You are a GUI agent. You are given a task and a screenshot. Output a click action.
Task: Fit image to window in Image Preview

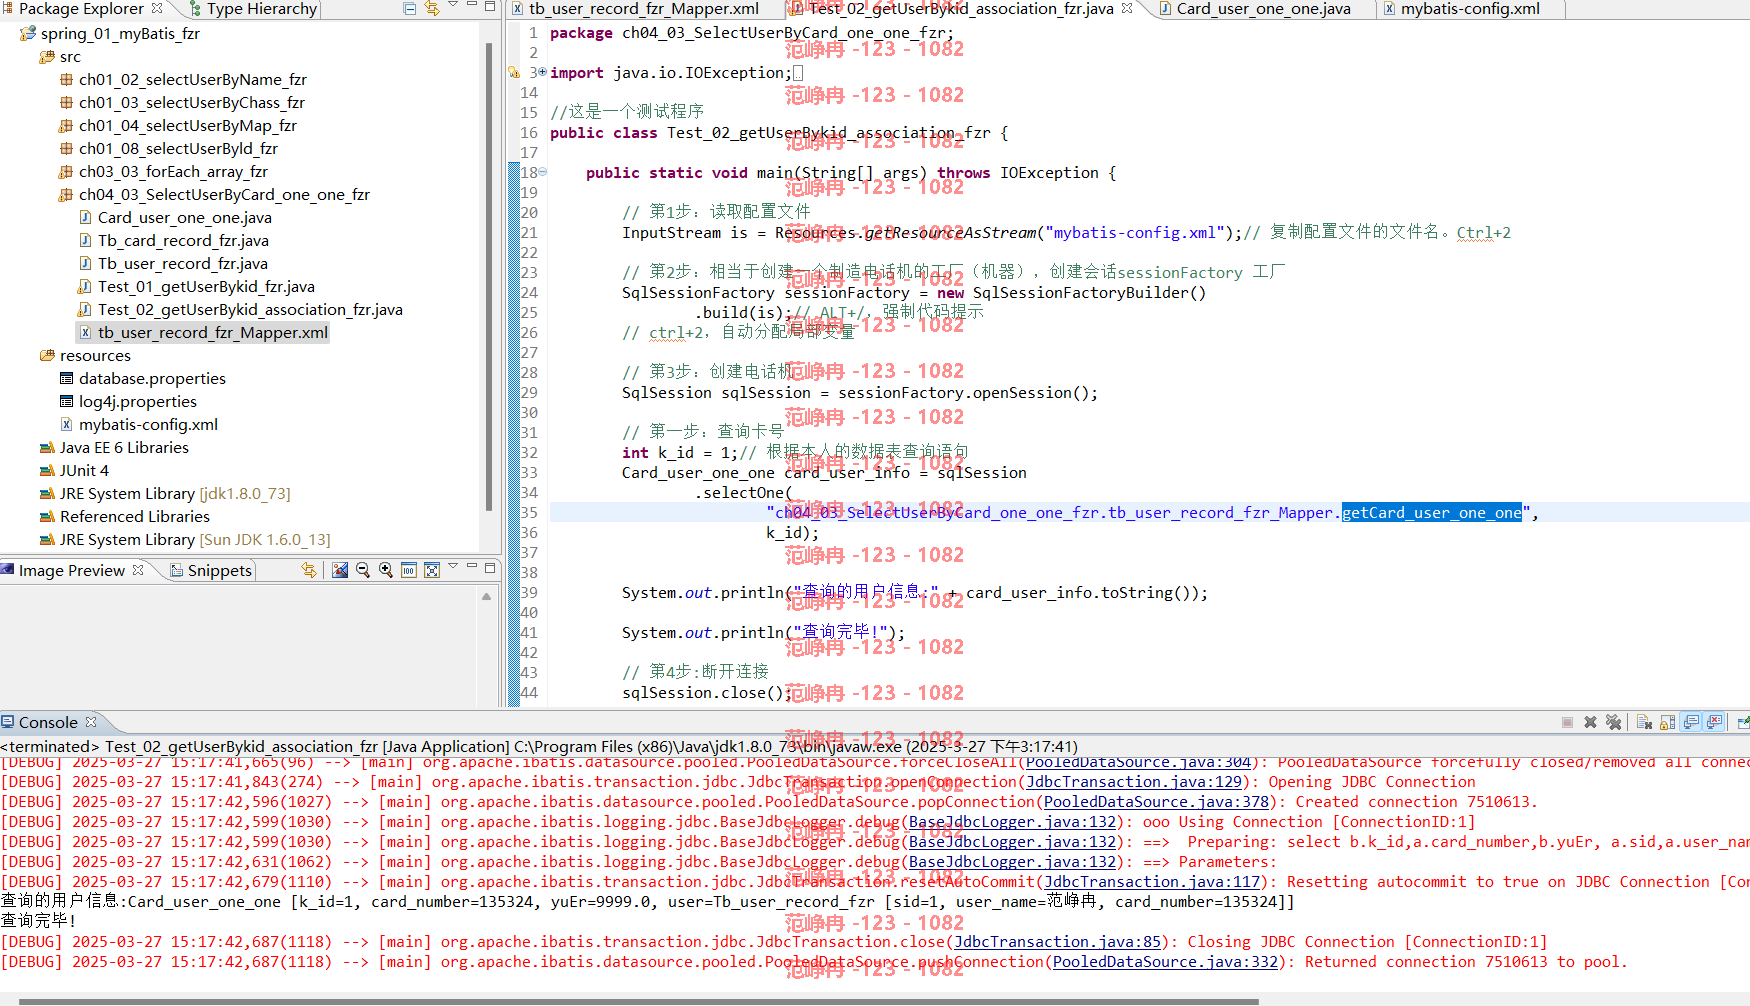432,570
